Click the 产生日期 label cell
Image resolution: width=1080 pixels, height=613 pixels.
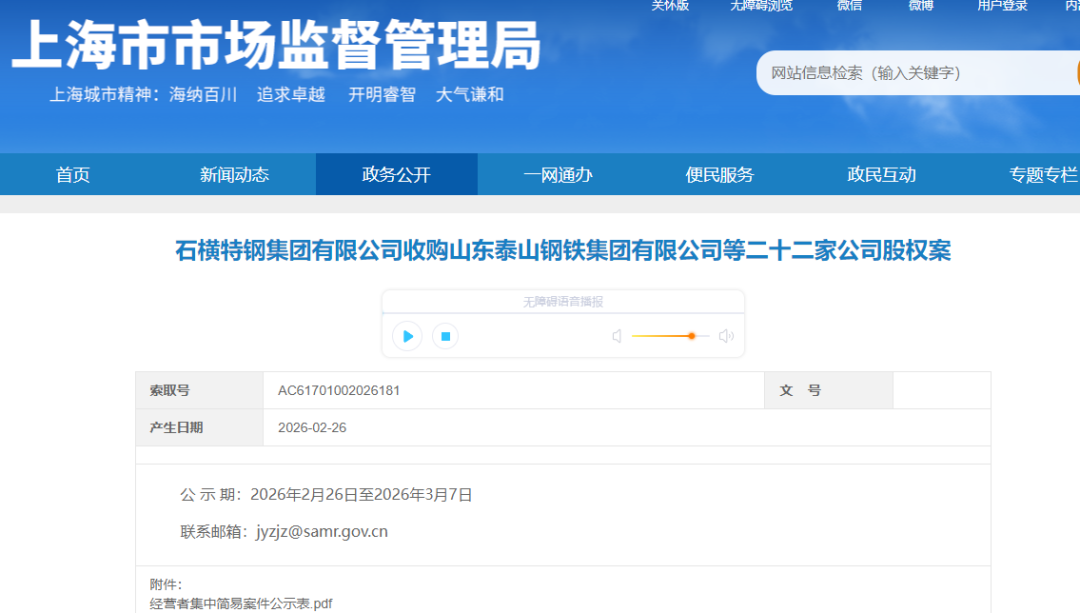pos(200,428)
